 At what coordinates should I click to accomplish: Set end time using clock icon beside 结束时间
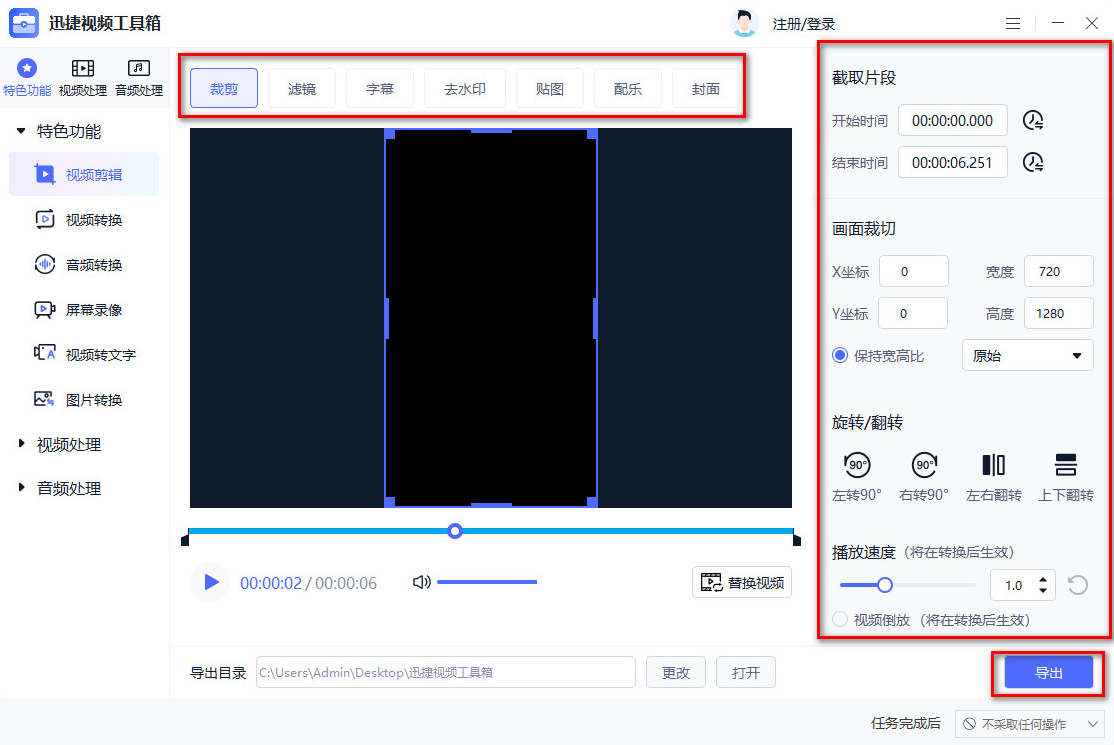coord(1032,163)
